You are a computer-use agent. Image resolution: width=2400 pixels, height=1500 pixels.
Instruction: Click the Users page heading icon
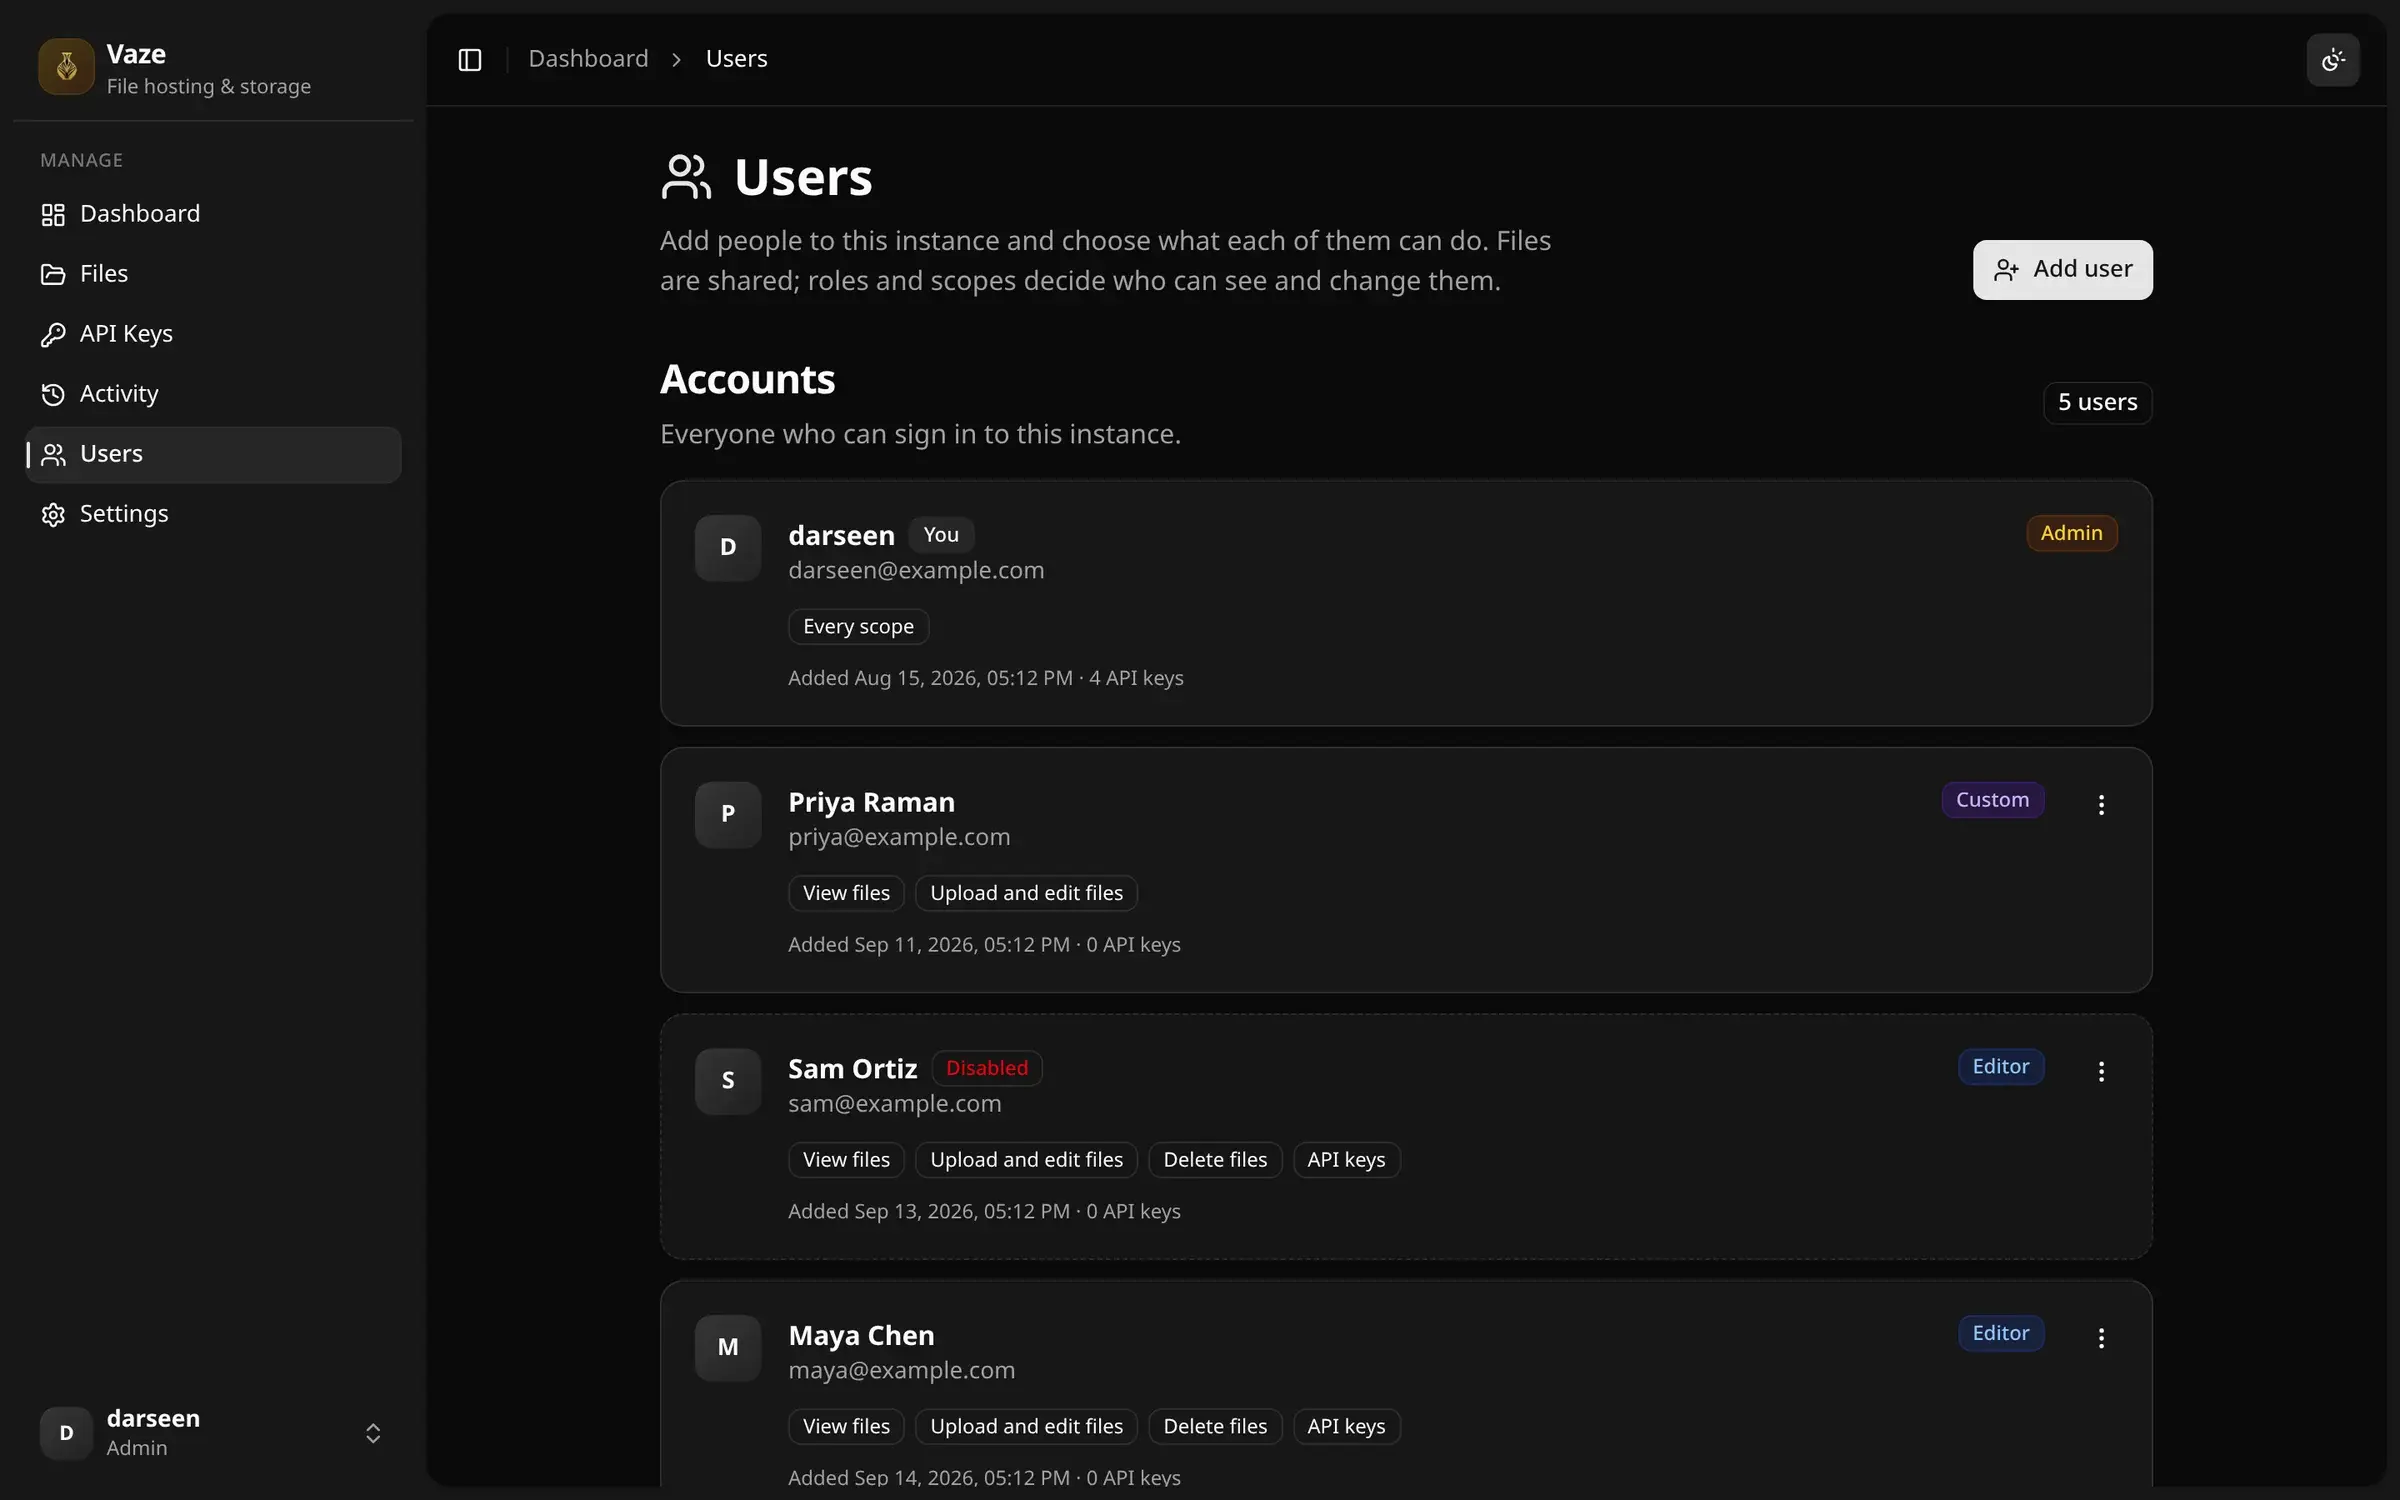pyautogui.click(x=686, y=177)
